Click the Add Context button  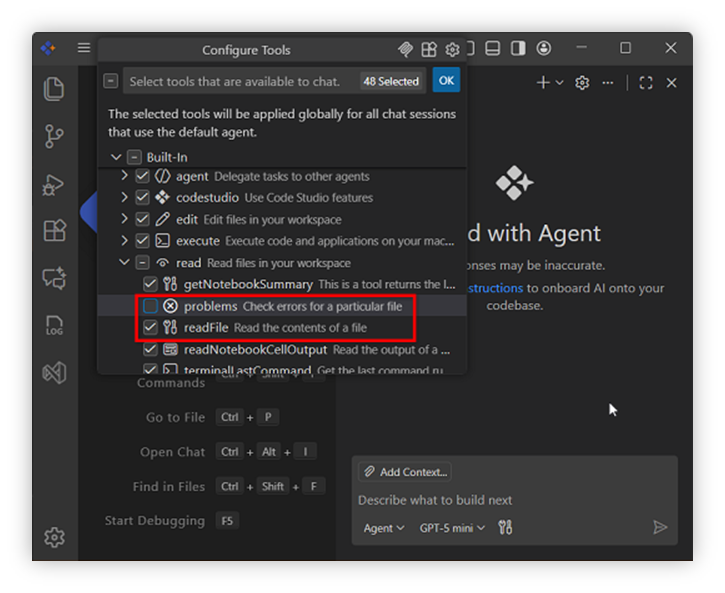(405, 472)
